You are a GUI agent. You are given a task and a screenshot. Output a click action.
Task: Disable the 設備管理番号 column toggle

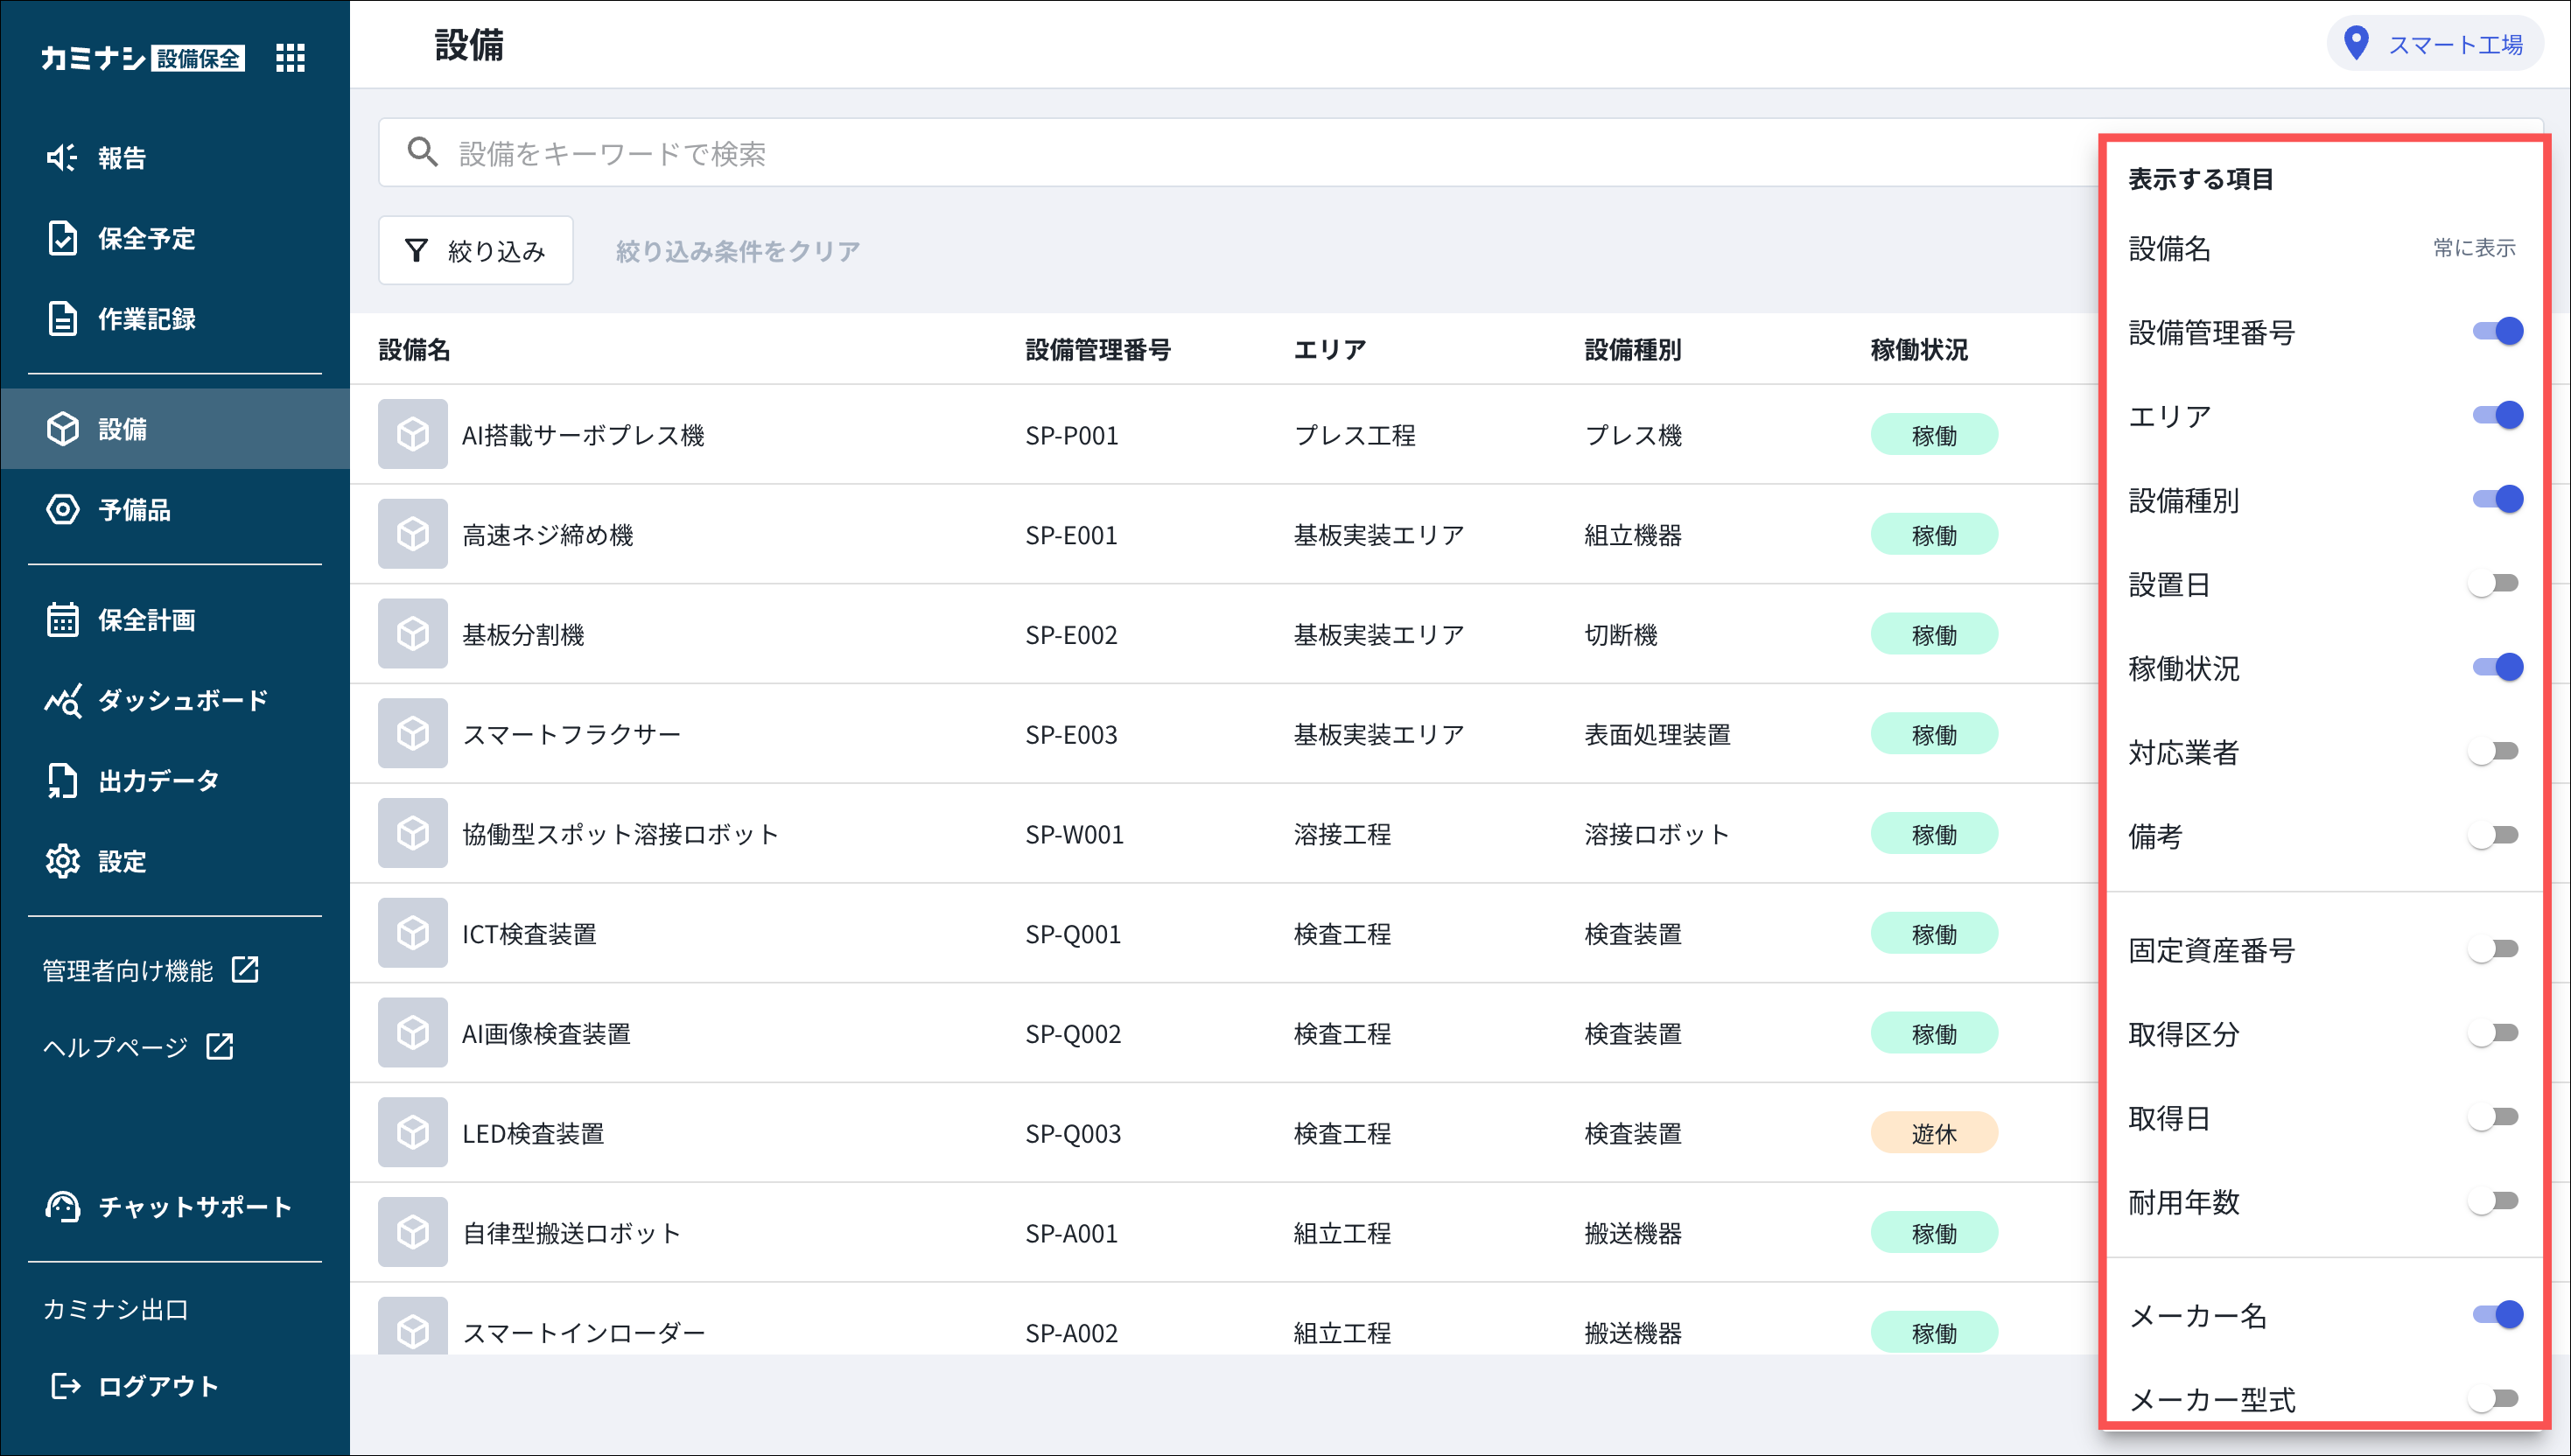point(2497,331)
